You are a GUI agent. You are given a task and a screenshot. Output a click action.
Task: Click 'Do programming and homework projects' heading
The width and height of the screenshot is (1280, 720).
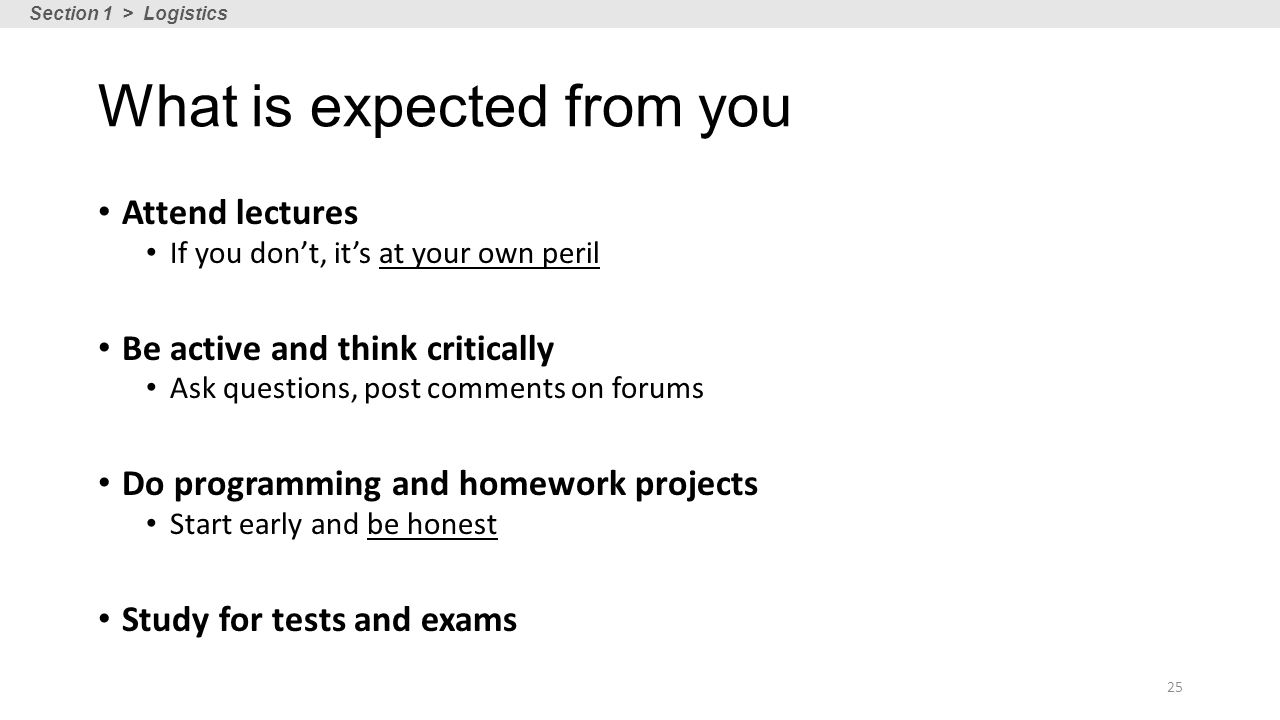440,484
